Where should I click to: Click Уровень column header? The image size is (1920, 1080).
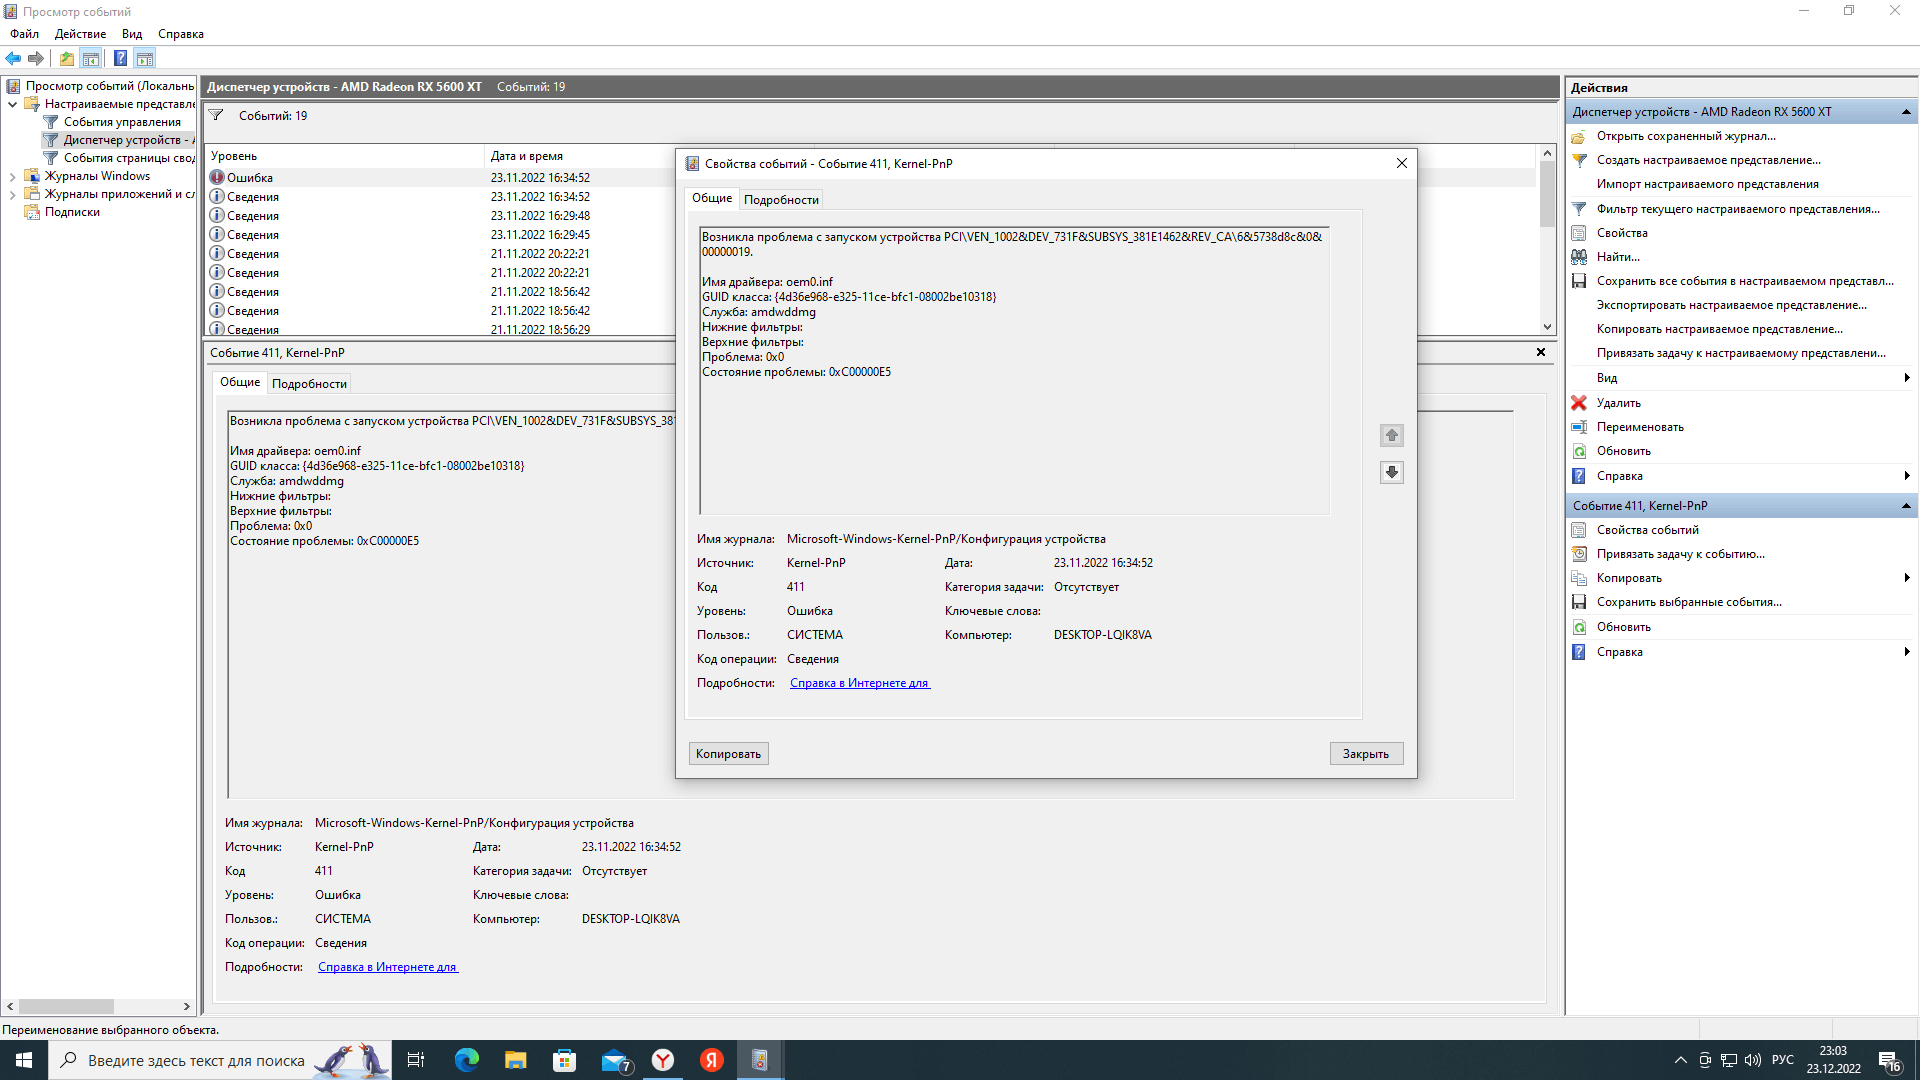click(345, 156)
